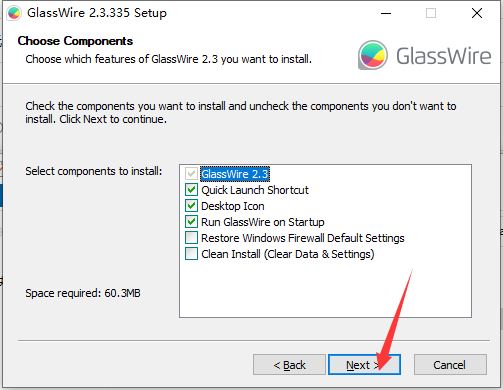503x390 pixels.
Task: Minimize the GlassWire Setup window
Action: coord(386,13)
